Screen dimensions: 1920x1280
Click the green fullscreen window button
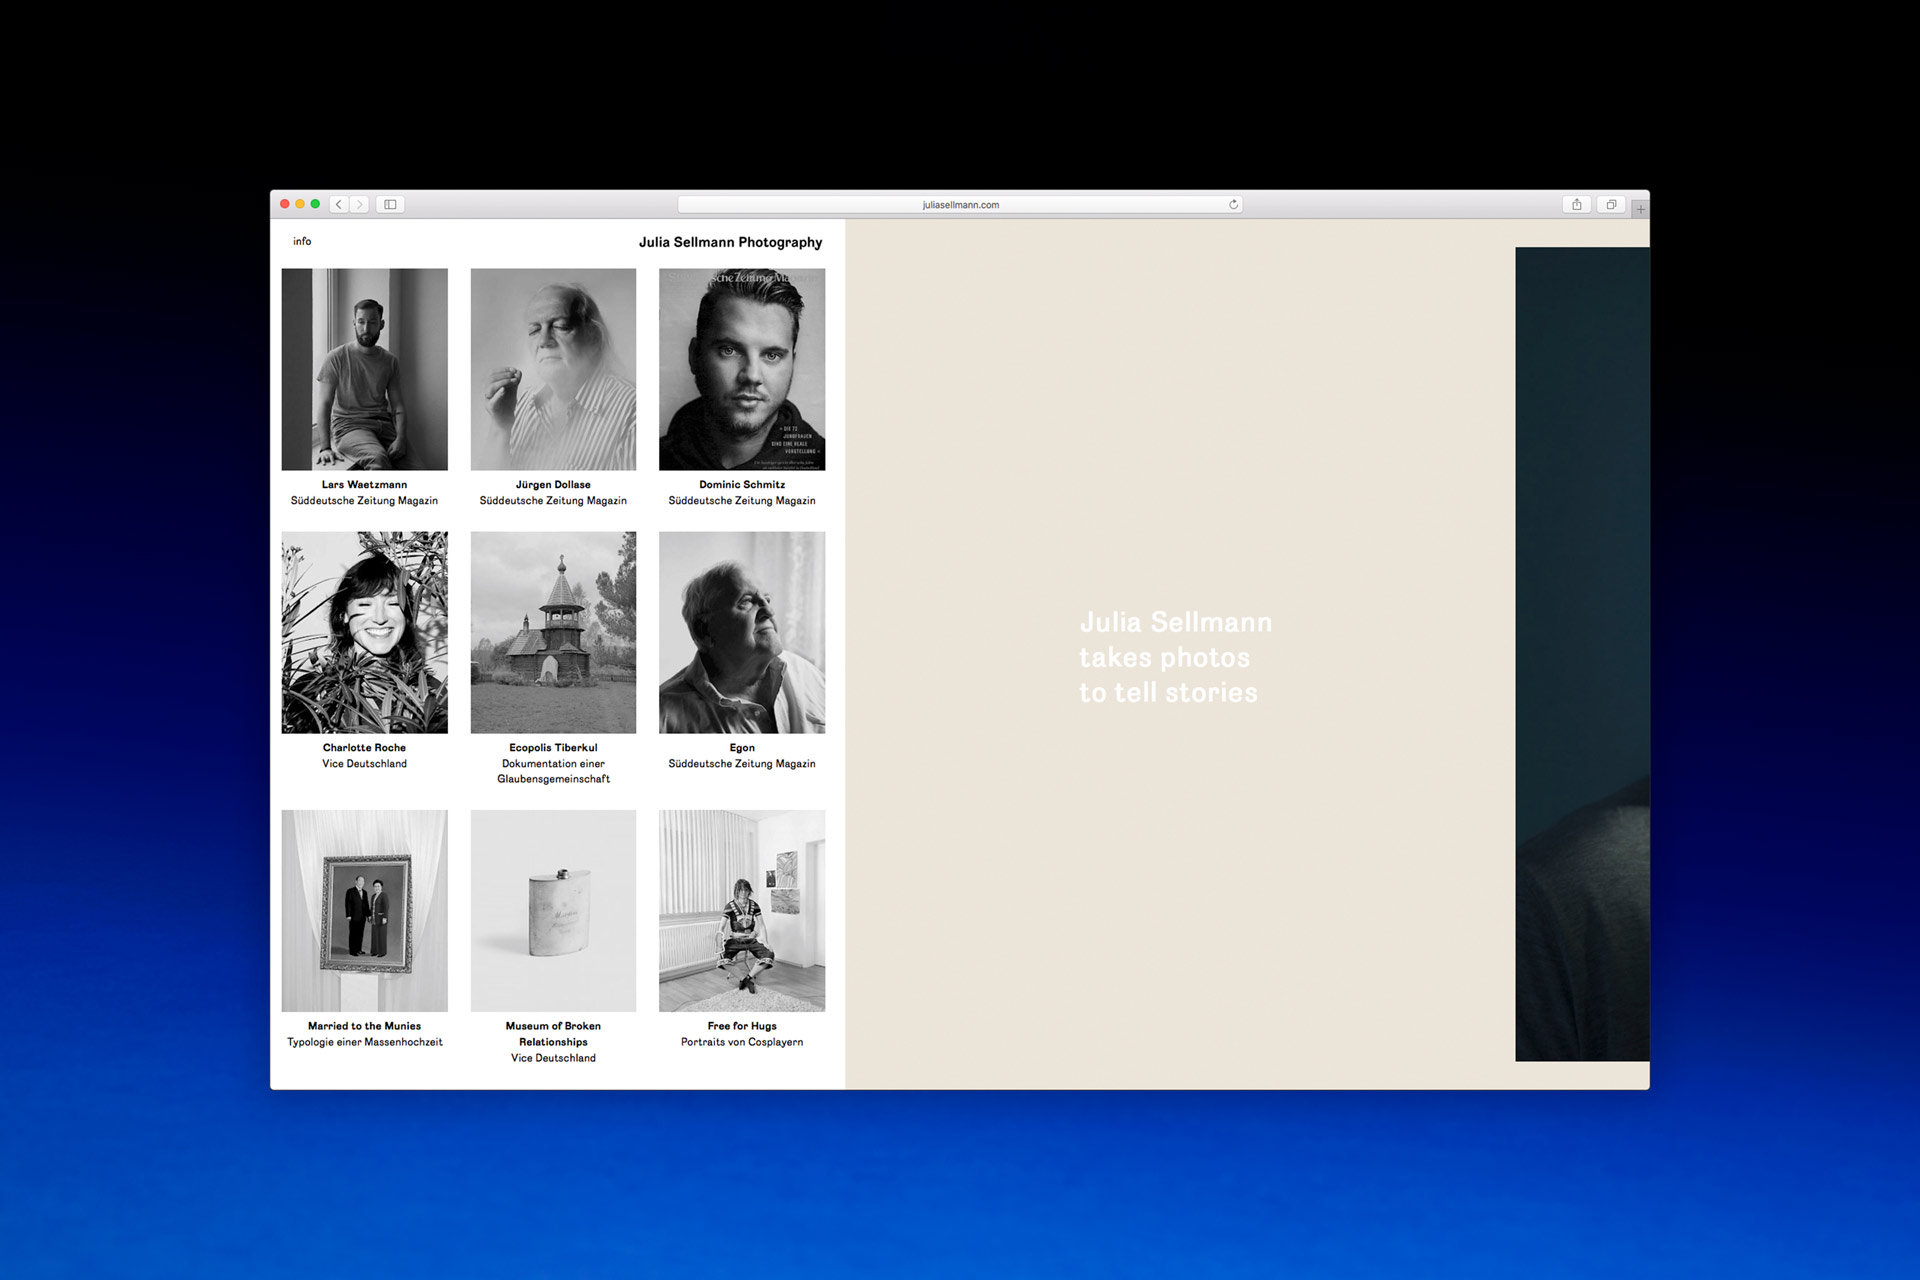(315, 204)
